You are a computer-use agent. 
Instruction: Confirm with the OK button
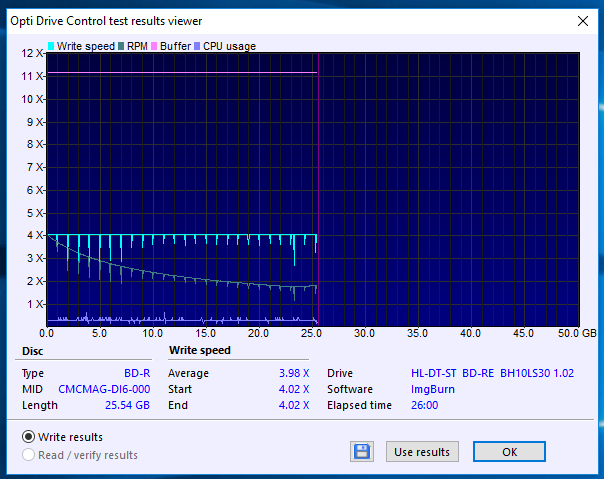click(x=509, y=452)
